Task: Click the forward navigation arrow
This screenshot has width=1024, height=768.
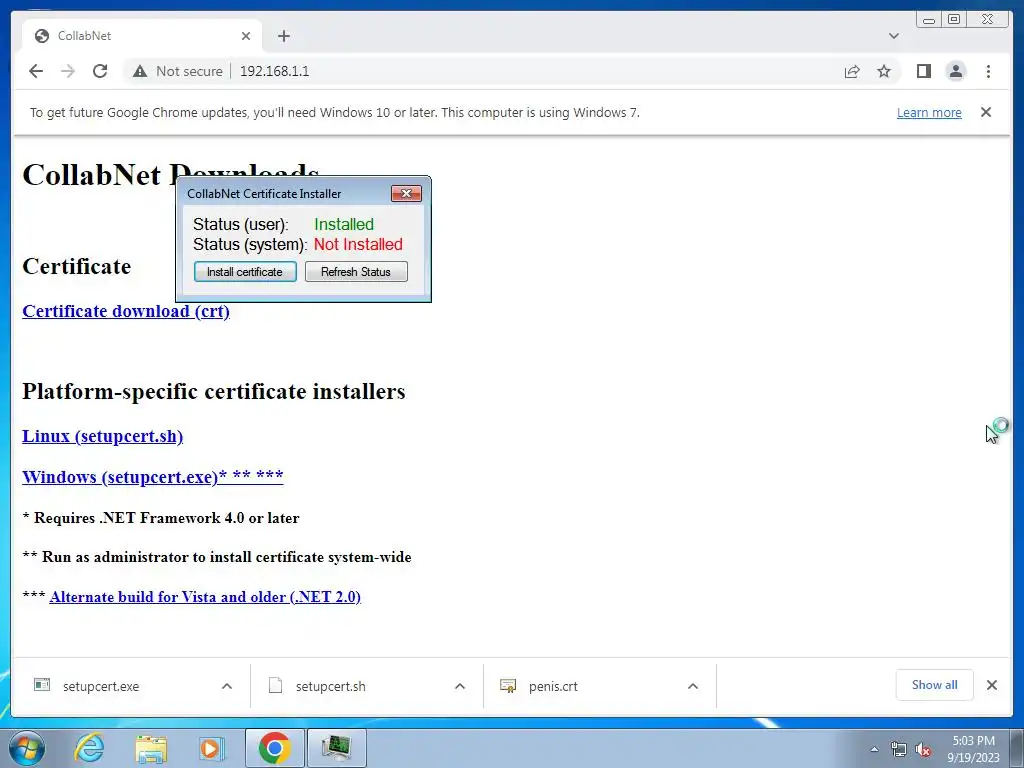Action: pos(68,71)
